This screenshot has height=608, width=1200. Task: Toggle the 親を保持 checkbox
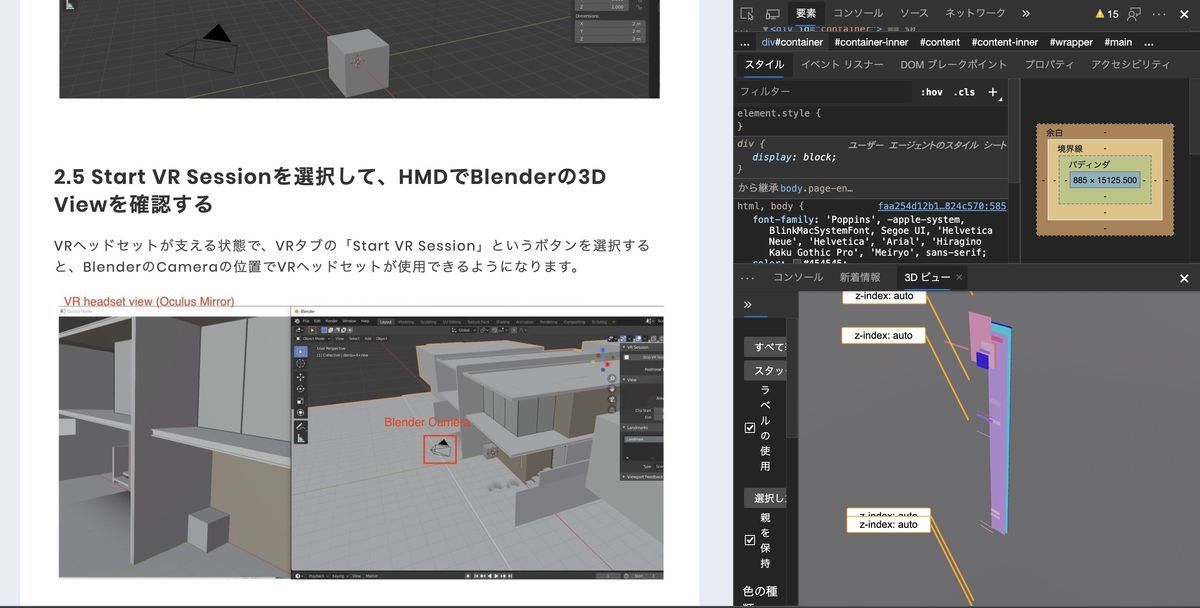(x=750, y=540)
